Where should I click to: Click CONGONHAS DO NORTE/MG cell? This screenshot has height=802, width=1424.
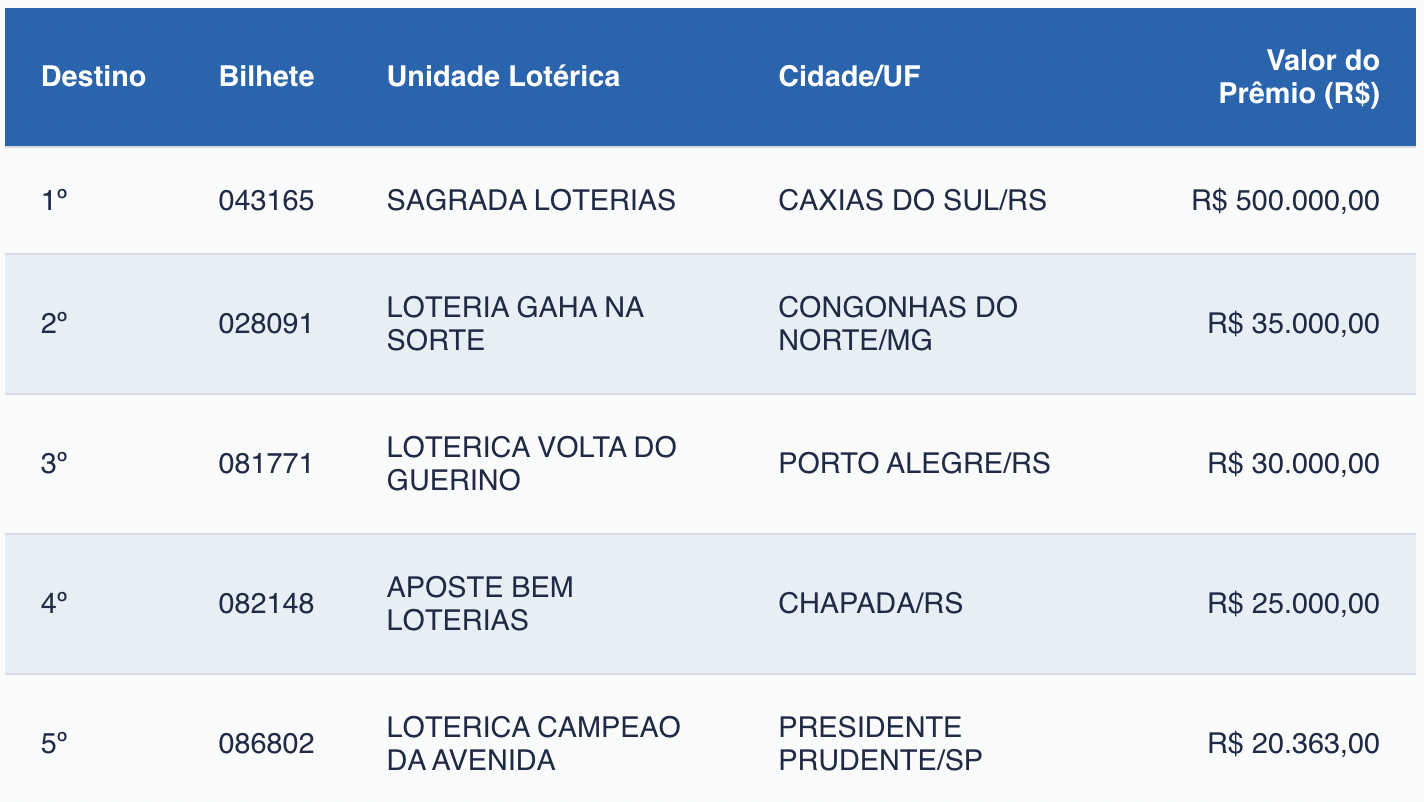[897, 324]
